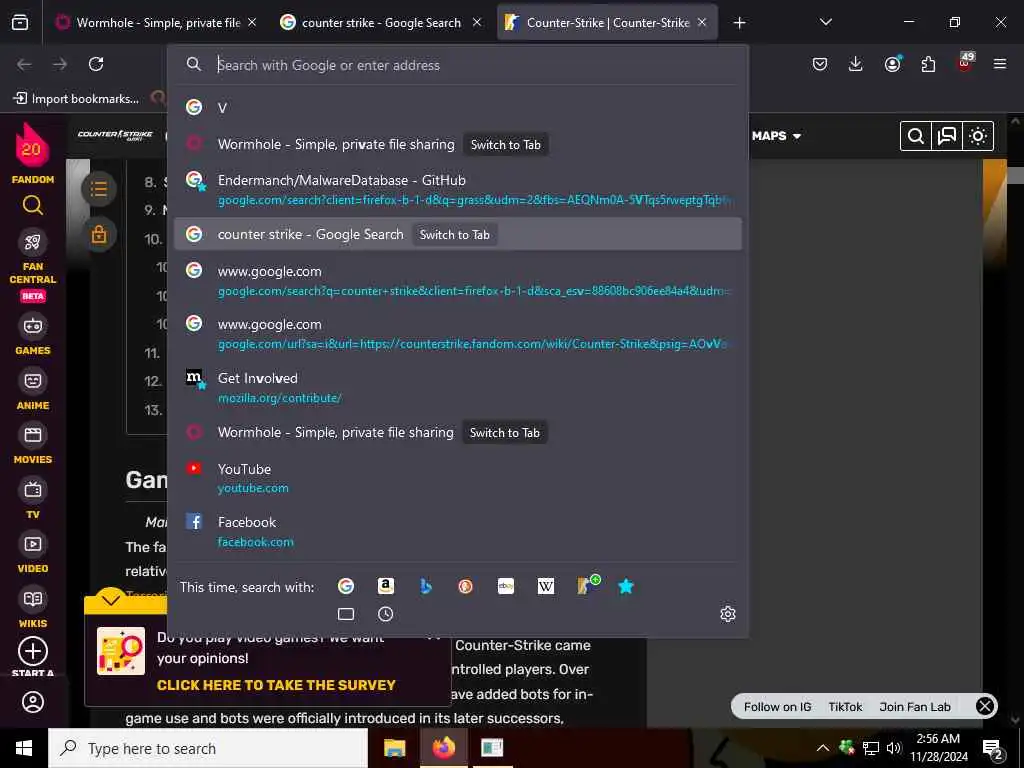Select the 'V' Google search suggestion
The image size is (1024, 768).
[x=457, y=108]
